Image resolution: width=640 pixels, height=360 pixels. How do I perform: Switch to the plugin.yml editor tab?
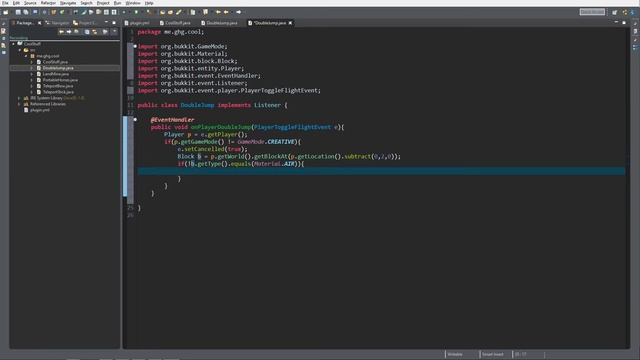click(138, 23)
